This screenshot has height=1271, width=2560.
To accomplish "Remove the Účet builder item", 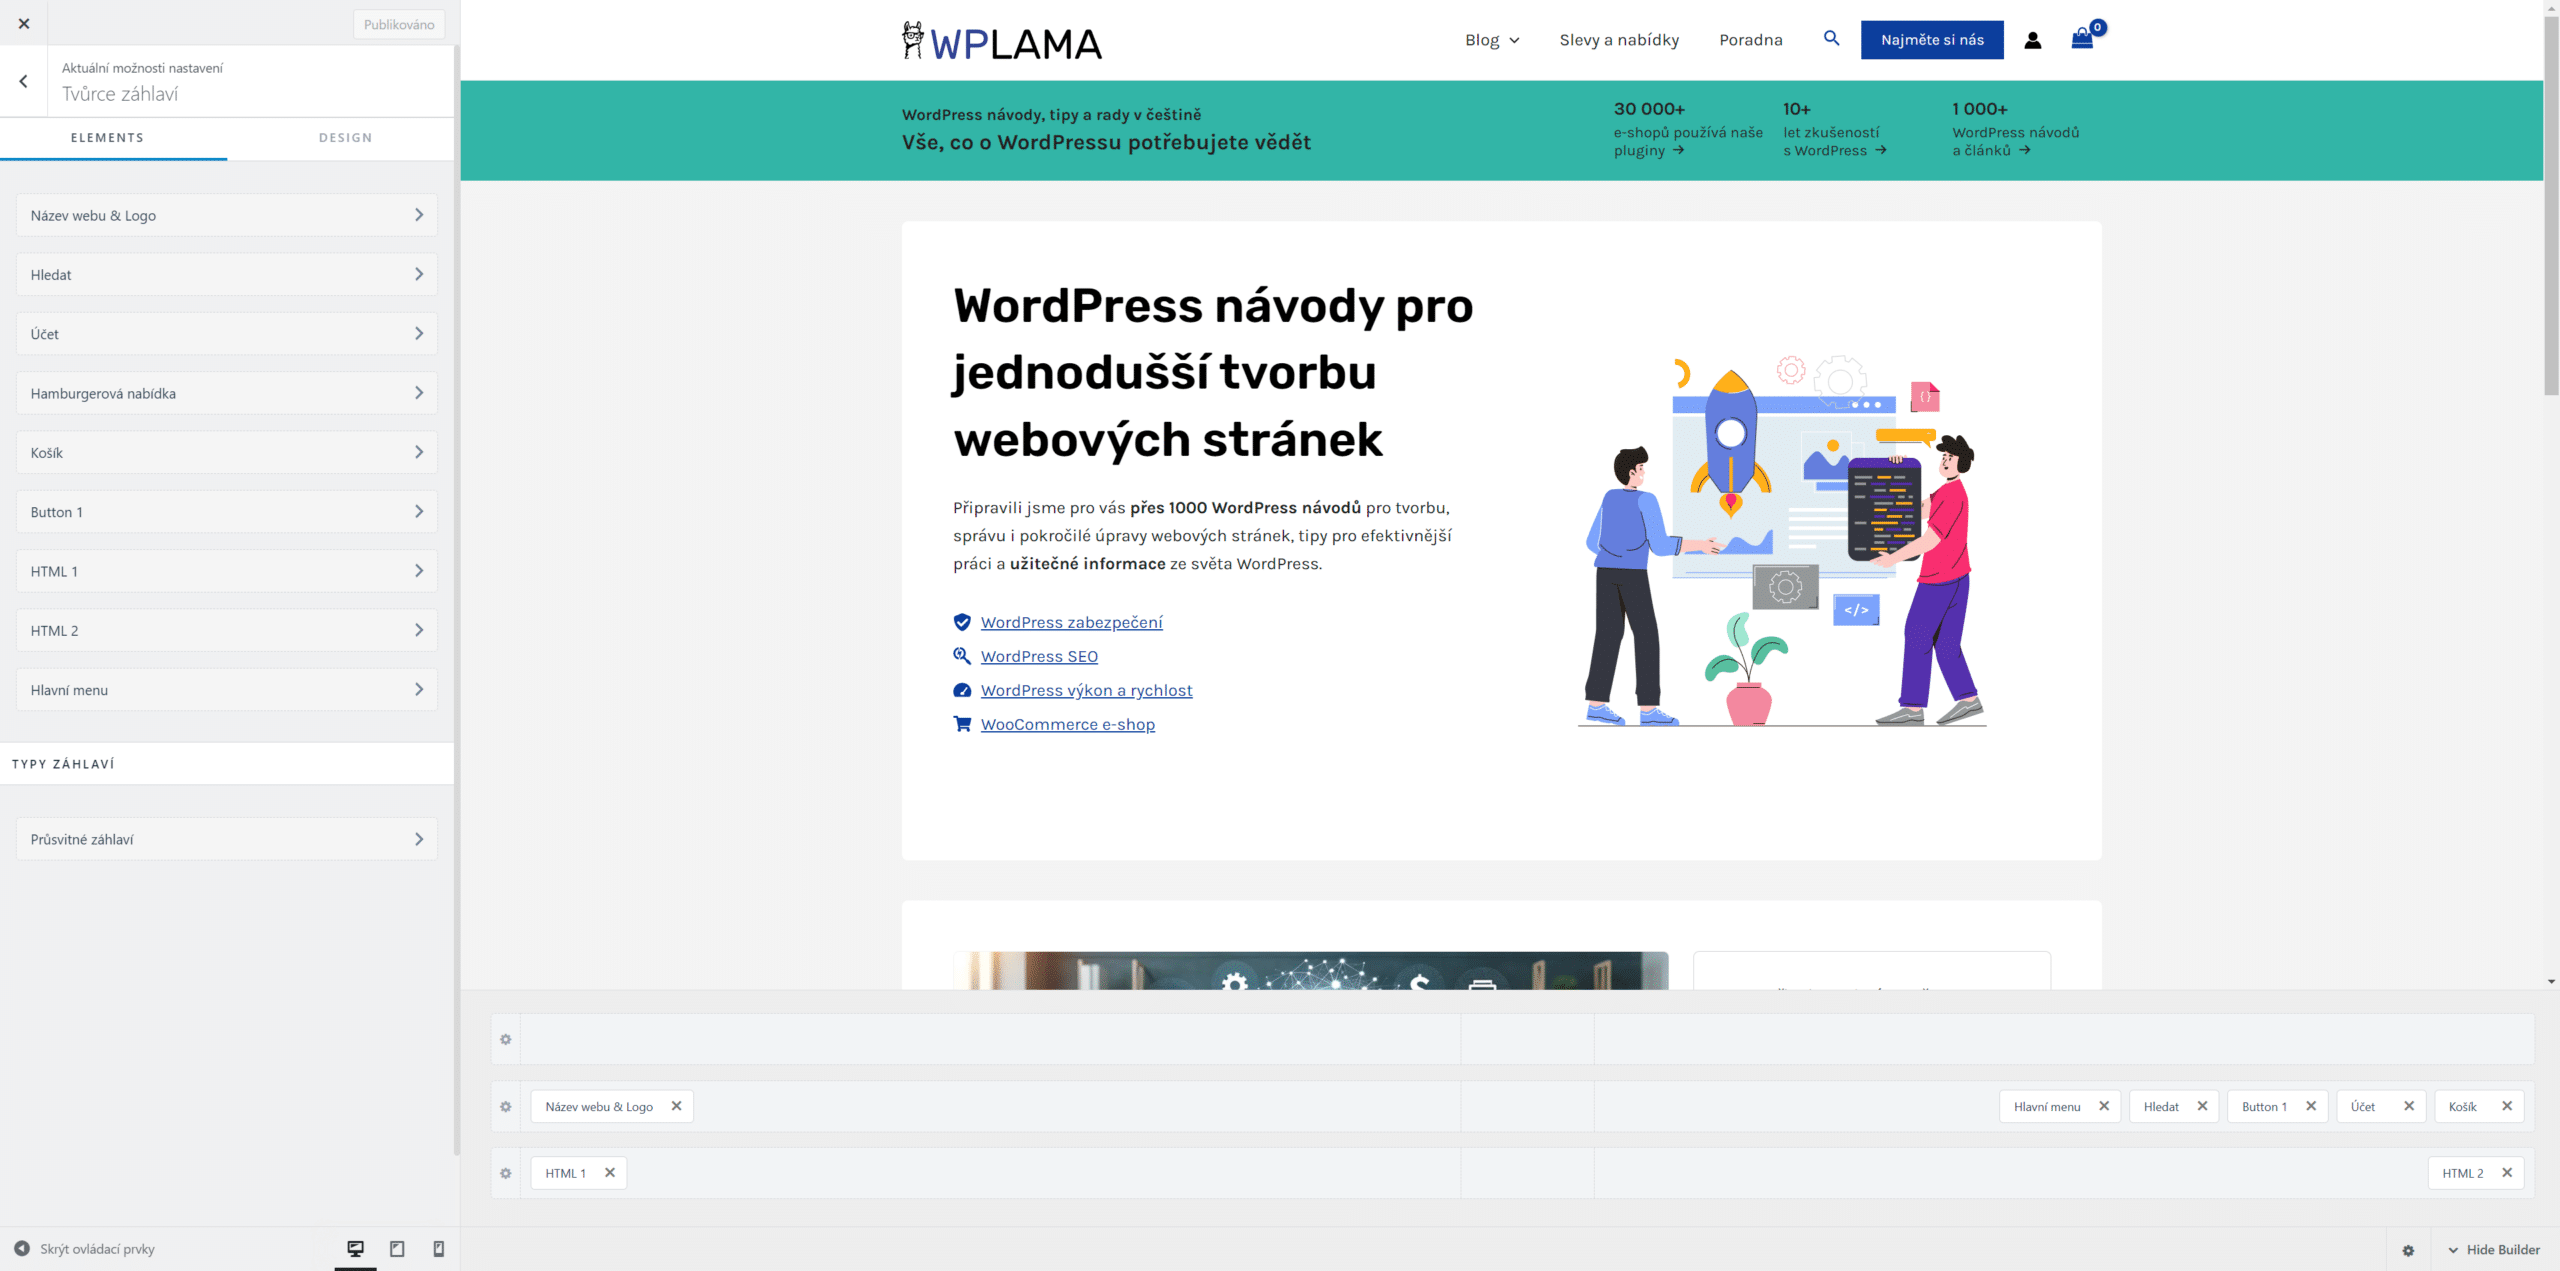I will coord(2409,1106).
